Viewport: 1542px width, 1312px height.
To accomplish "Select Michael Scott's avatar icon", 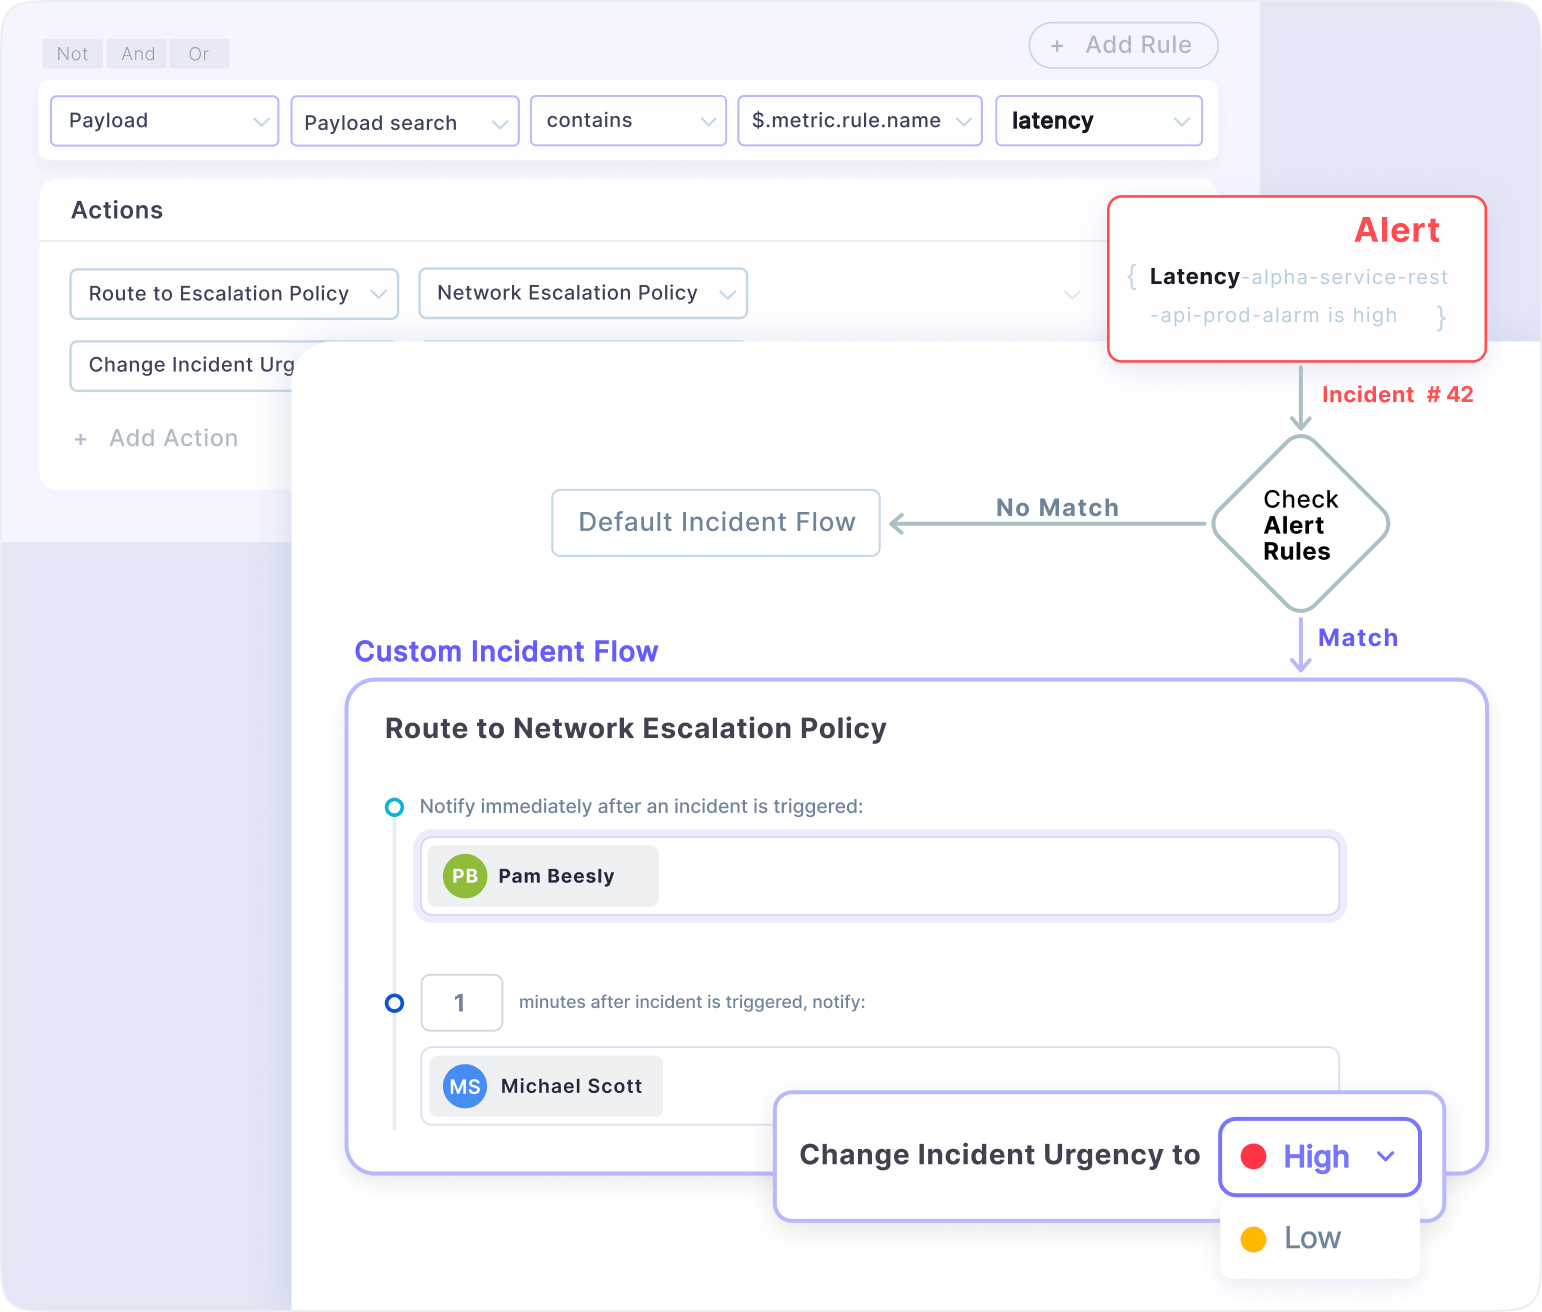I will point(463,1086).
